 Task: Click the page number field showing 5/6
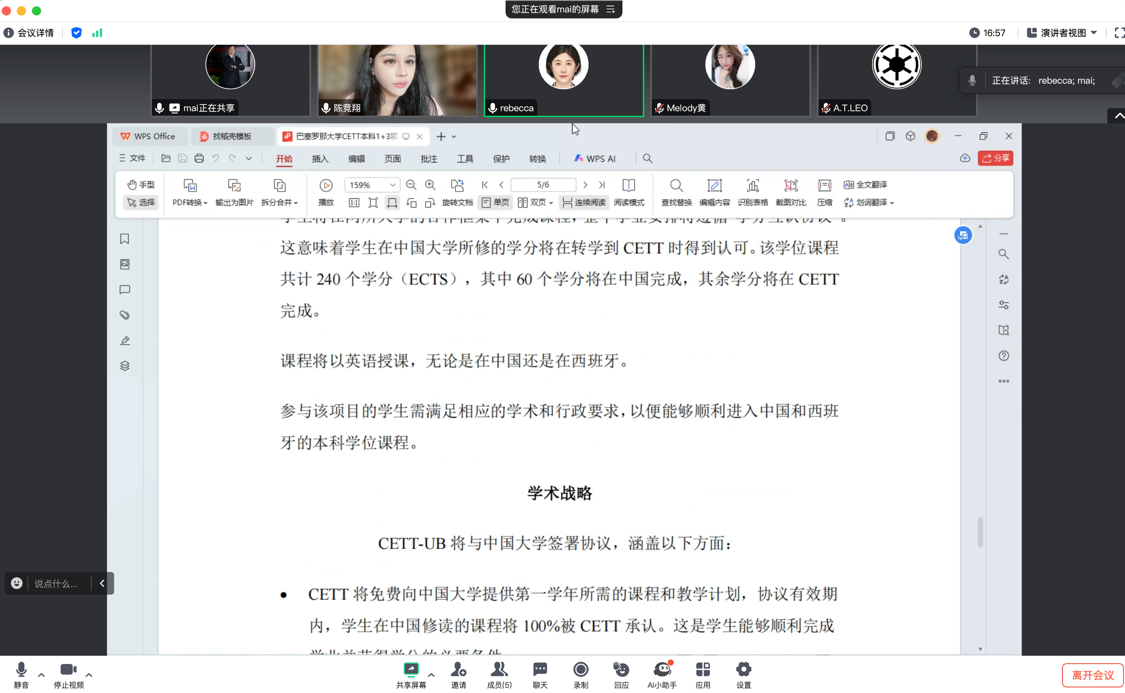coord(543,185)
